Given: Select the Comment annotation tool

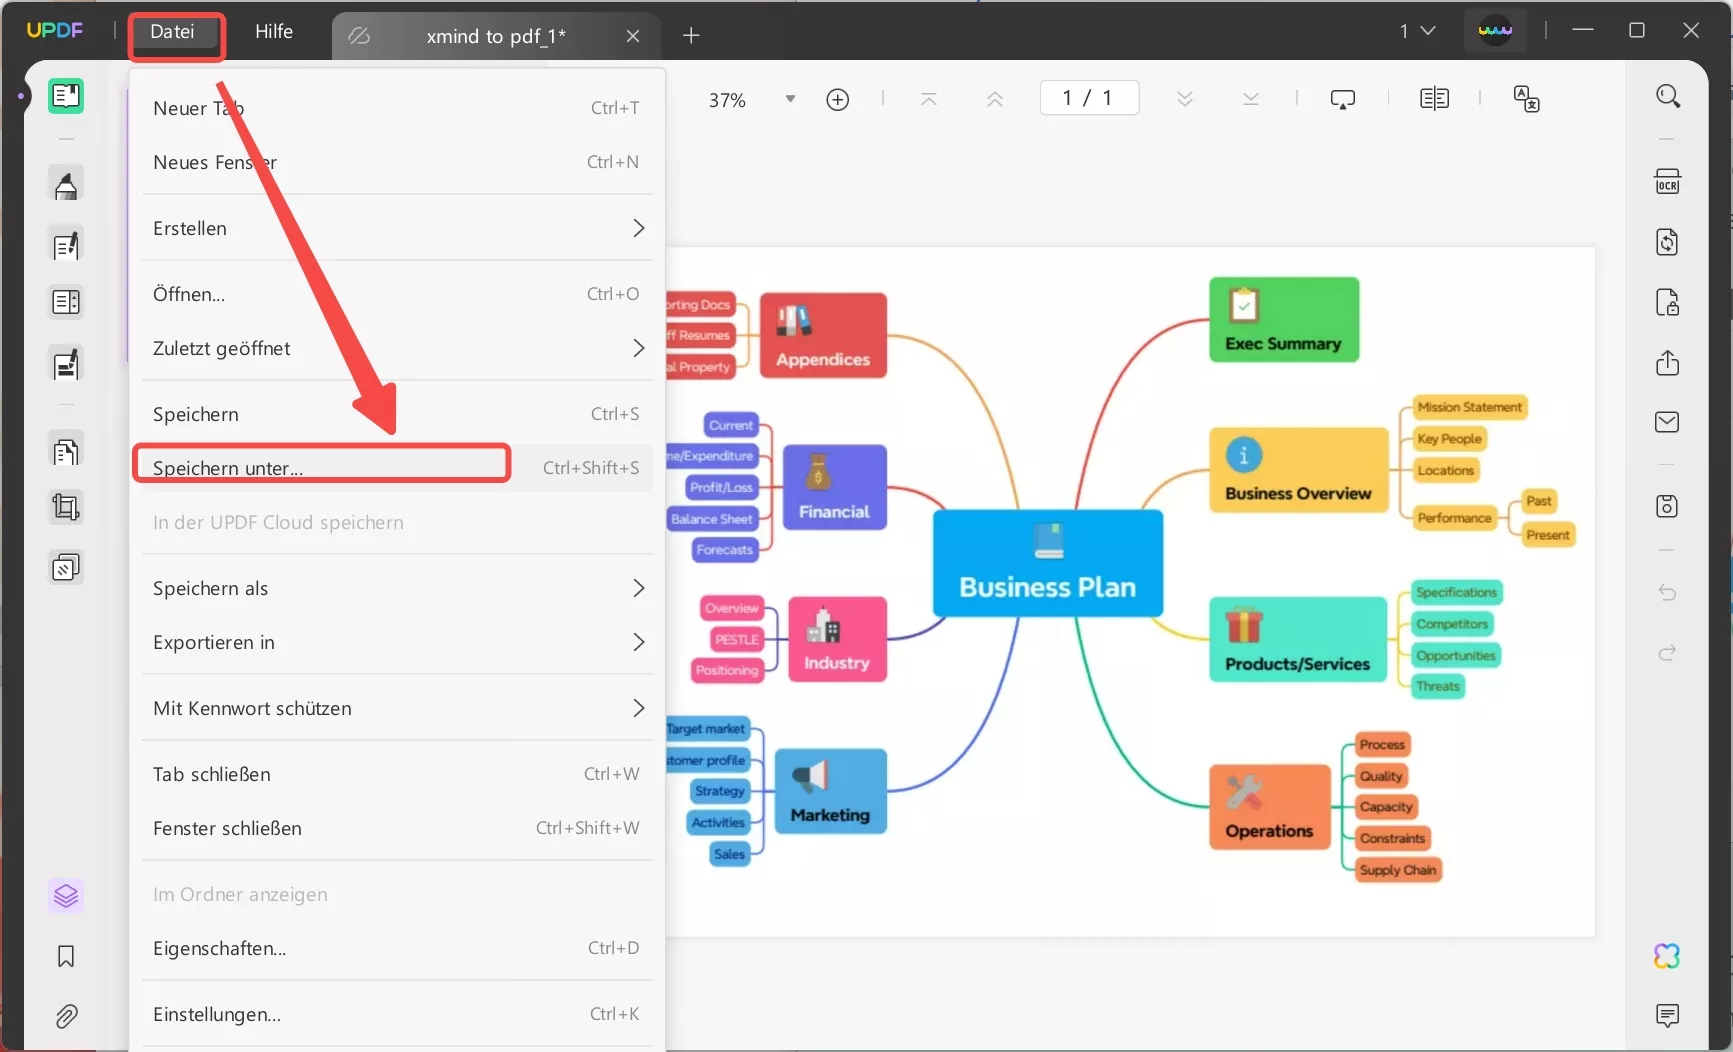Looking at the screenshot, I should 66,184.
